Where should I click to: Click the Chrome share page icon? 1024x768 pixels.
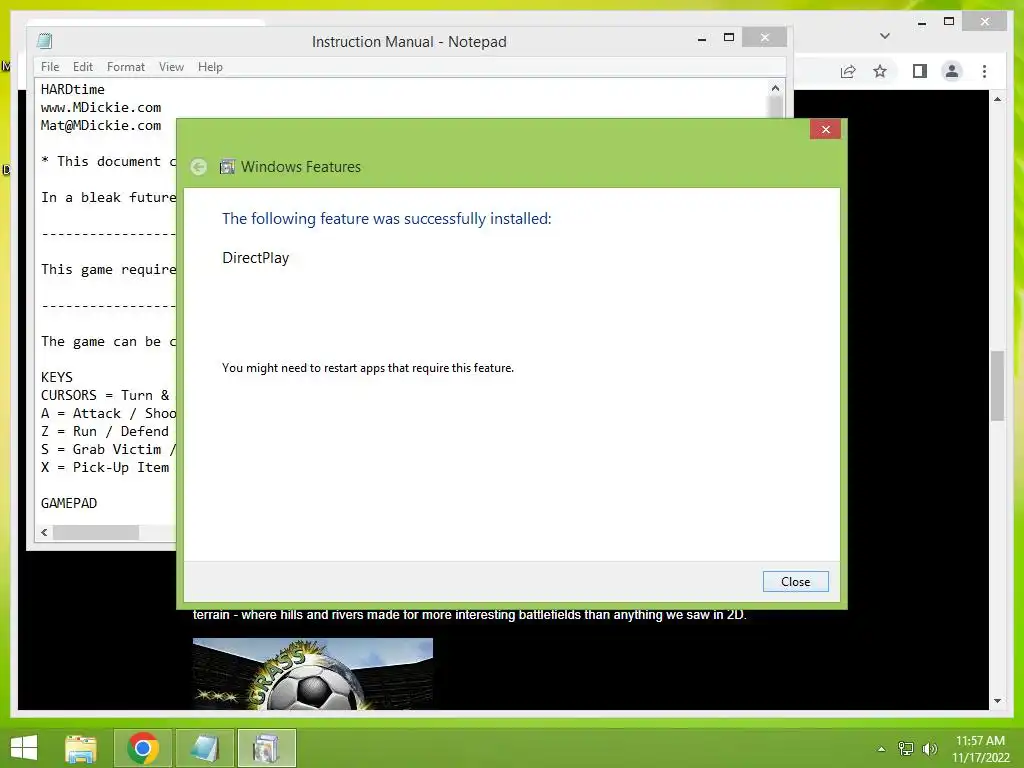(848, 71)
